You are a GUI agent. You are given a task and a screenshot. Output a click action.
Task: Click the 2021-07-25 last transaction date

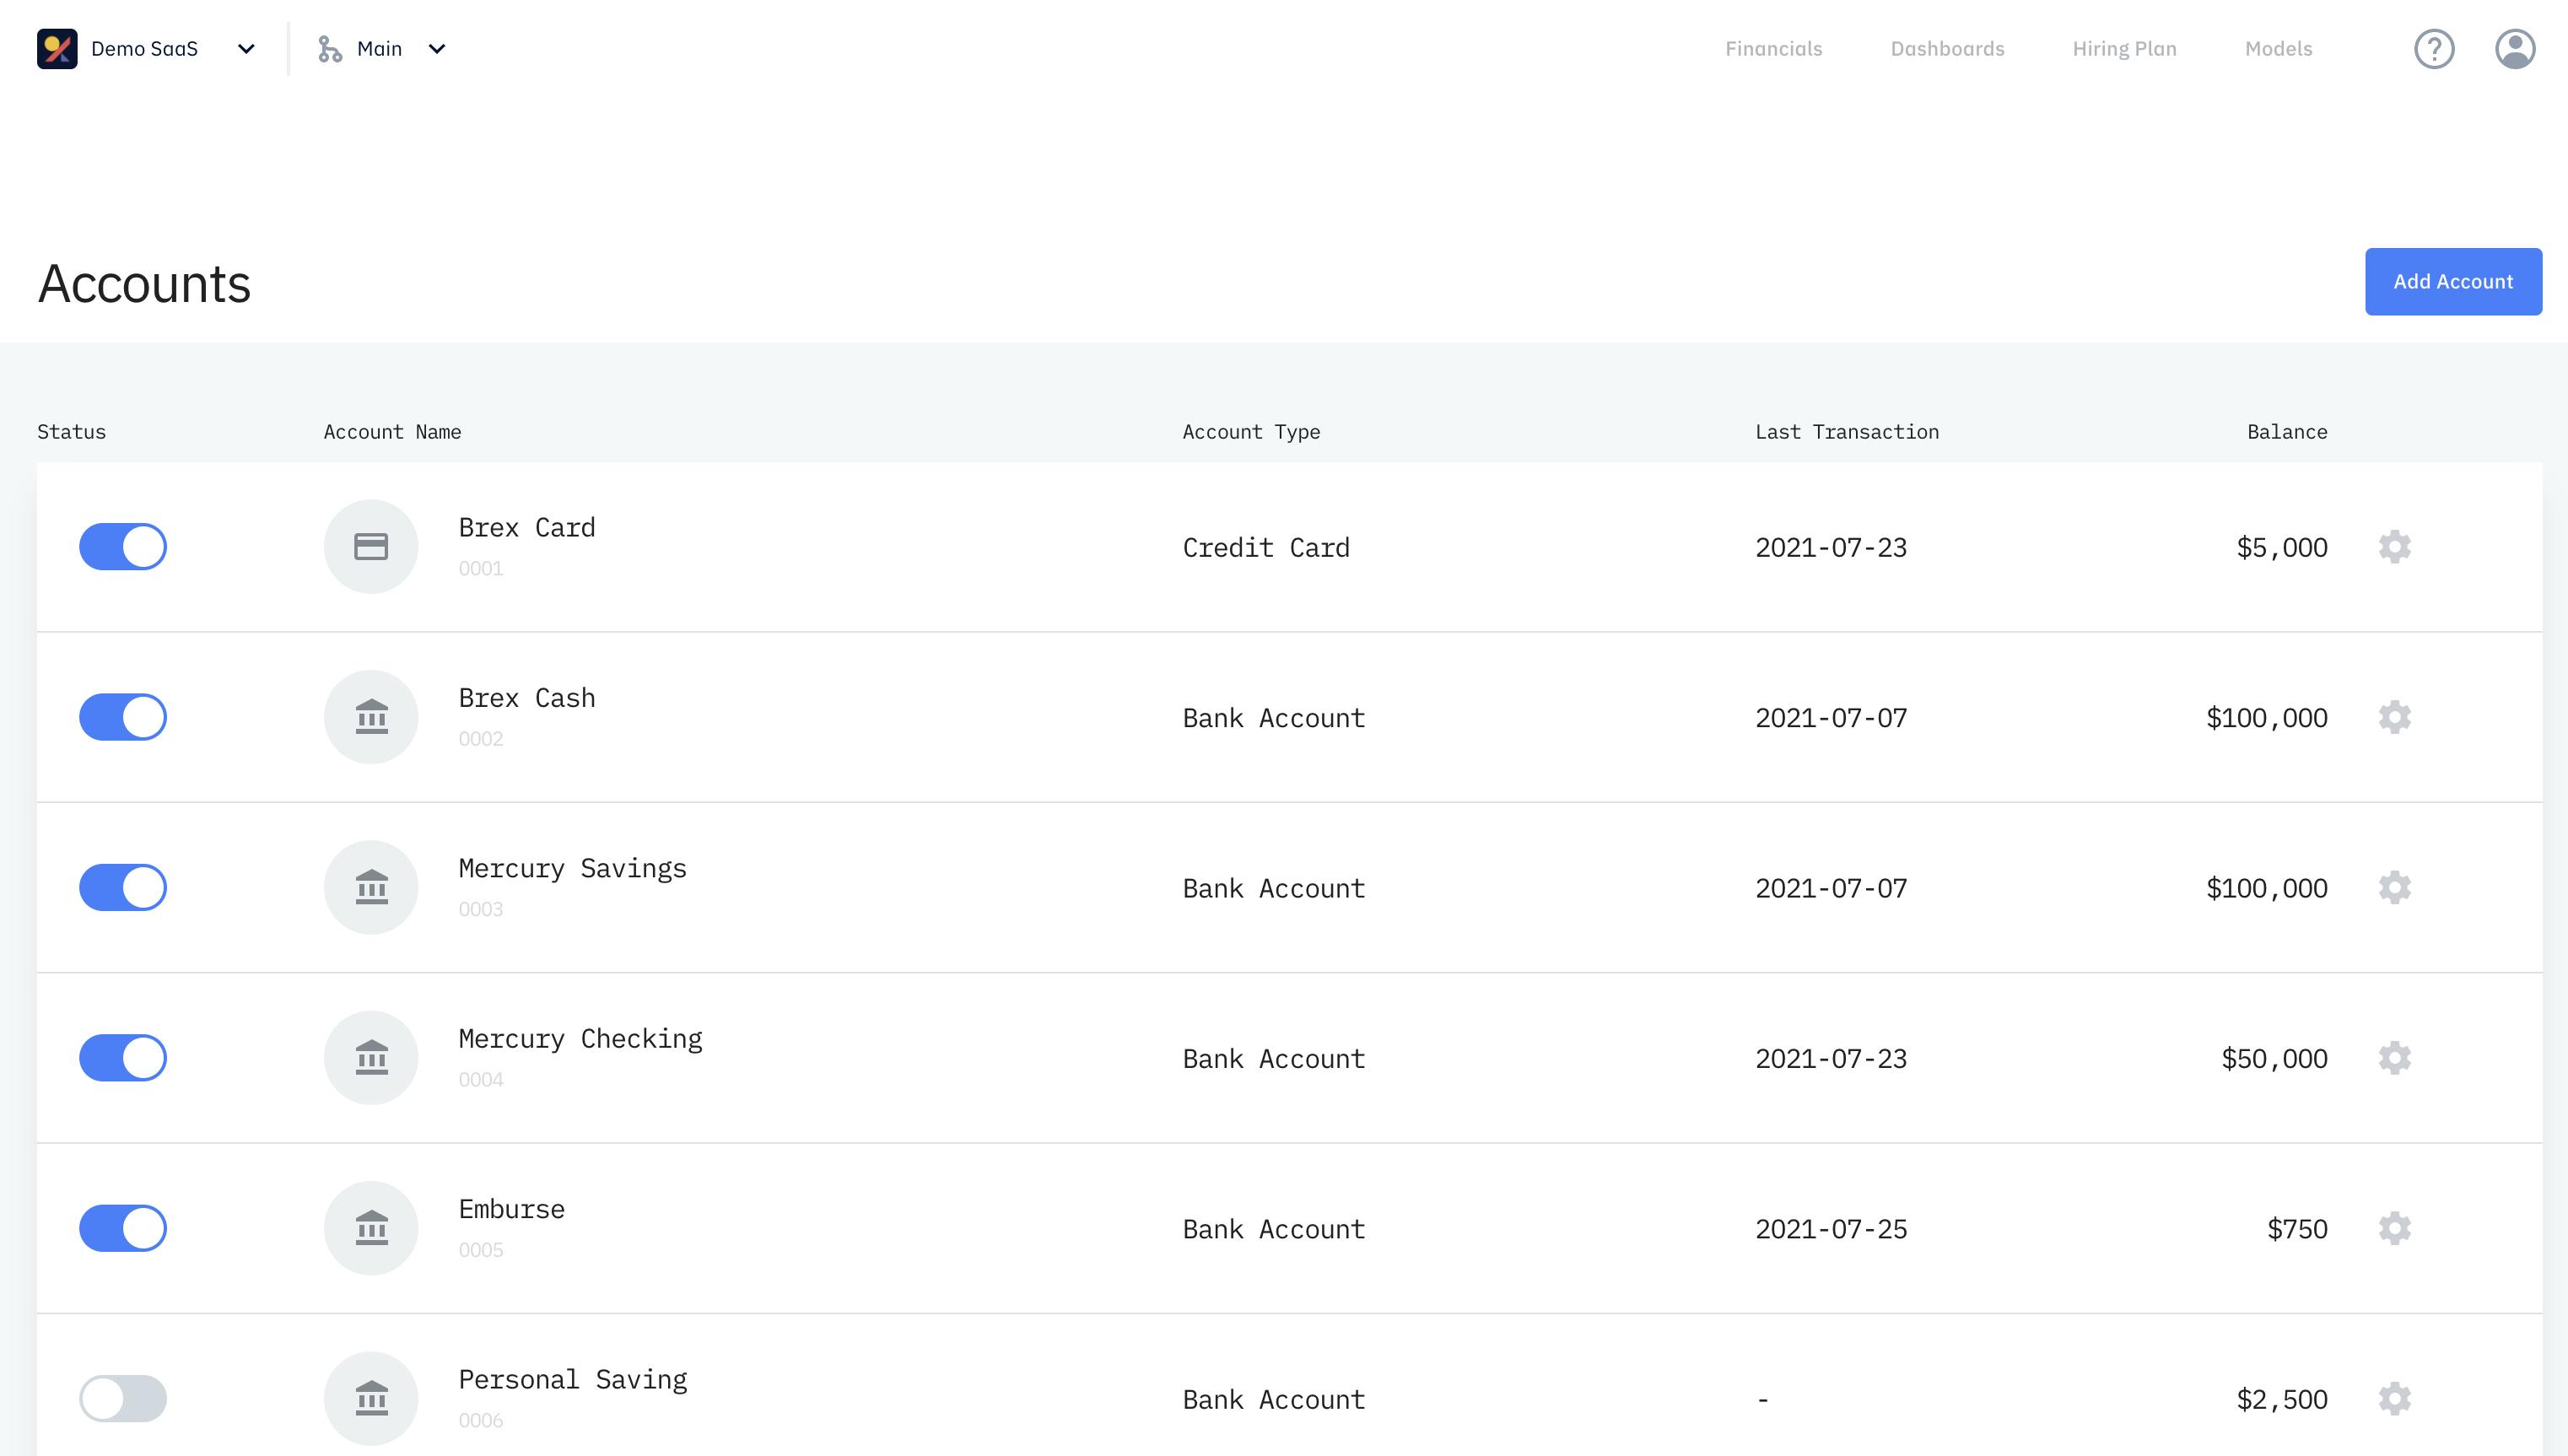1831,1229
